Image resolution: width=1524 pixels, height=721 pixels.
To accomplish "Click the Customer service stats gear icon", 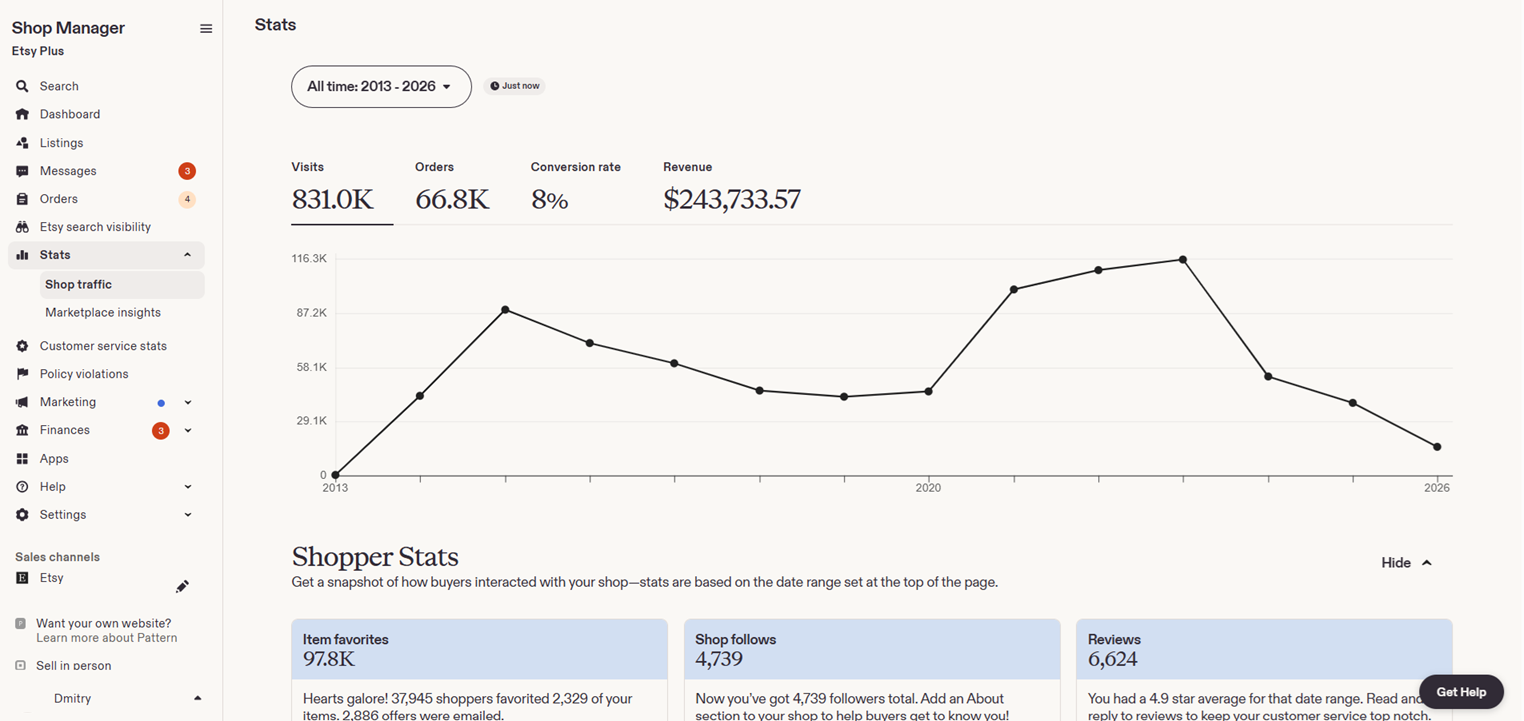I will [x=22, y=346].
